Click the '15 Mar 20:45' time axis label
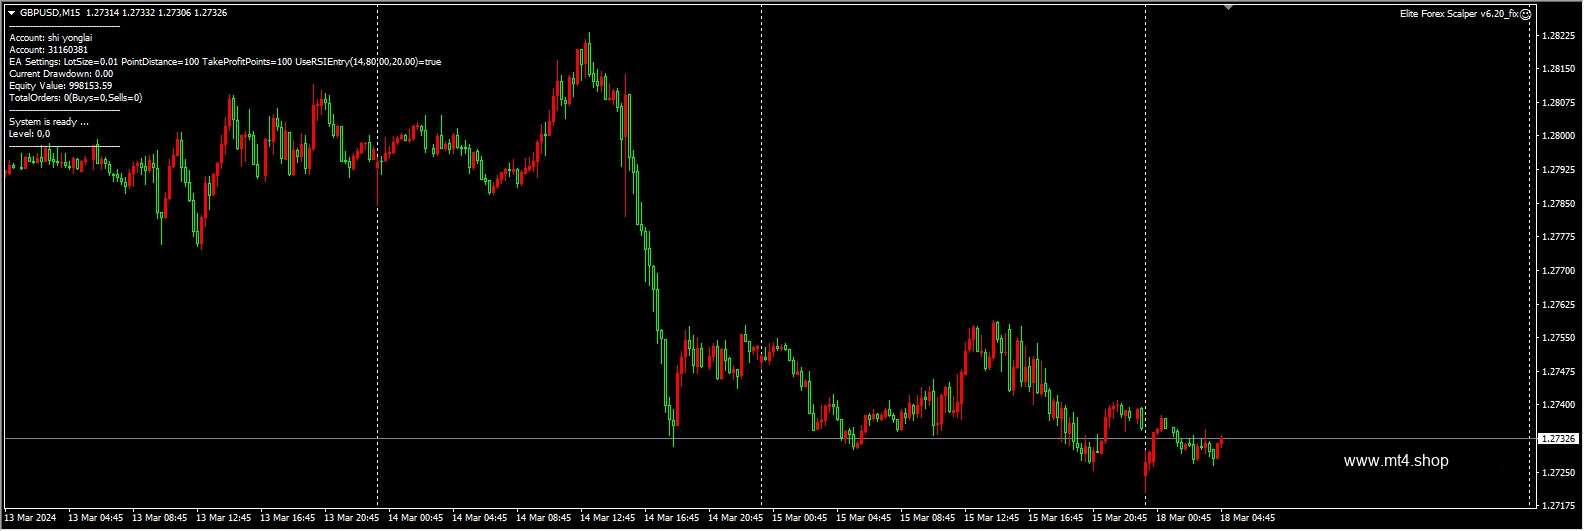Image resolution: width=1584 pixels, height=531 pixels. [1120, 518]
